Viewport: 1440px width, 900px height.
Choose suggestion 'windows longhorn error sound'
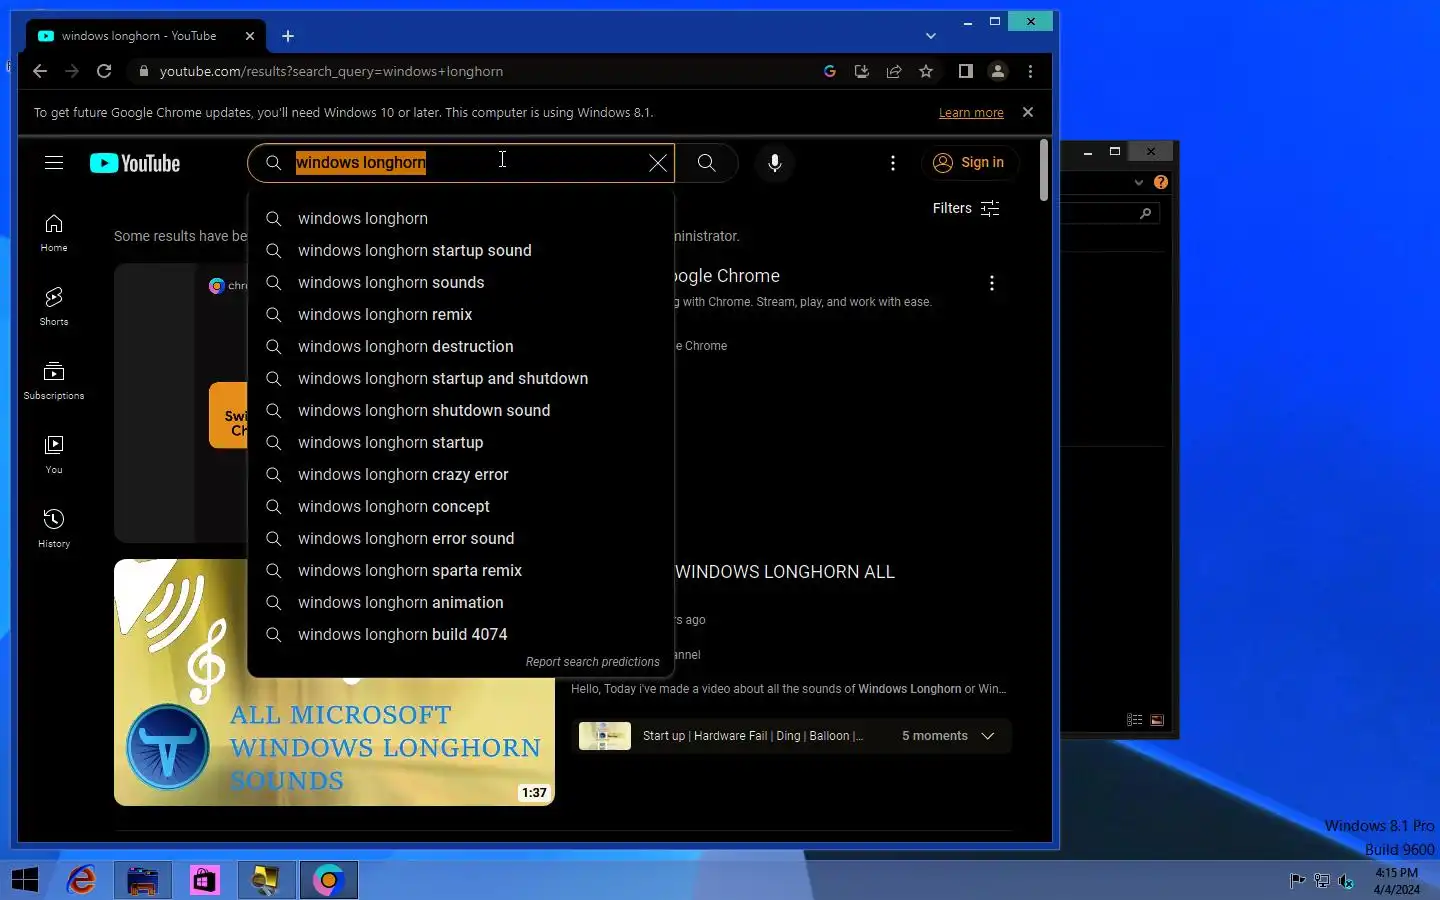click(461, 539)
